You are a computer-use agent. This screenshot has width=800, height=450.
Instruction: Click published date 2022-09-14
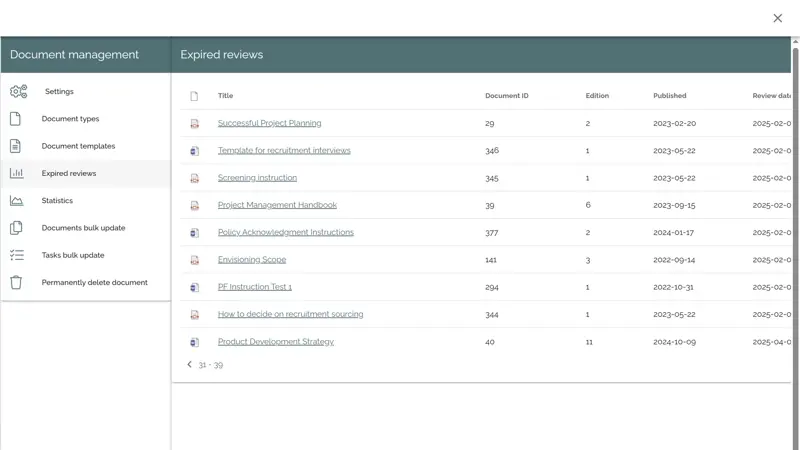tap(674, 260)
